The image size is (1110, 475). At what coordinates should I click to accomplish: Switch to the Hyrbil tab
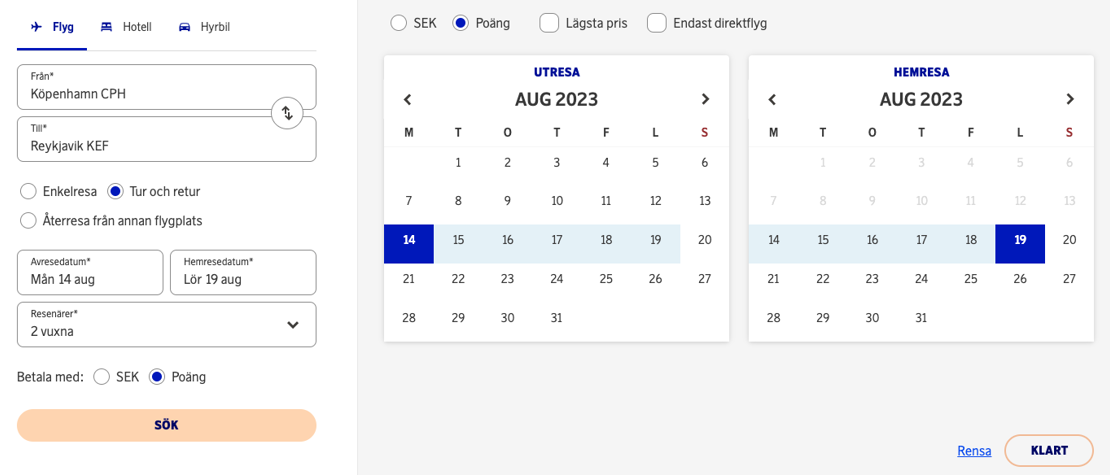204,28
